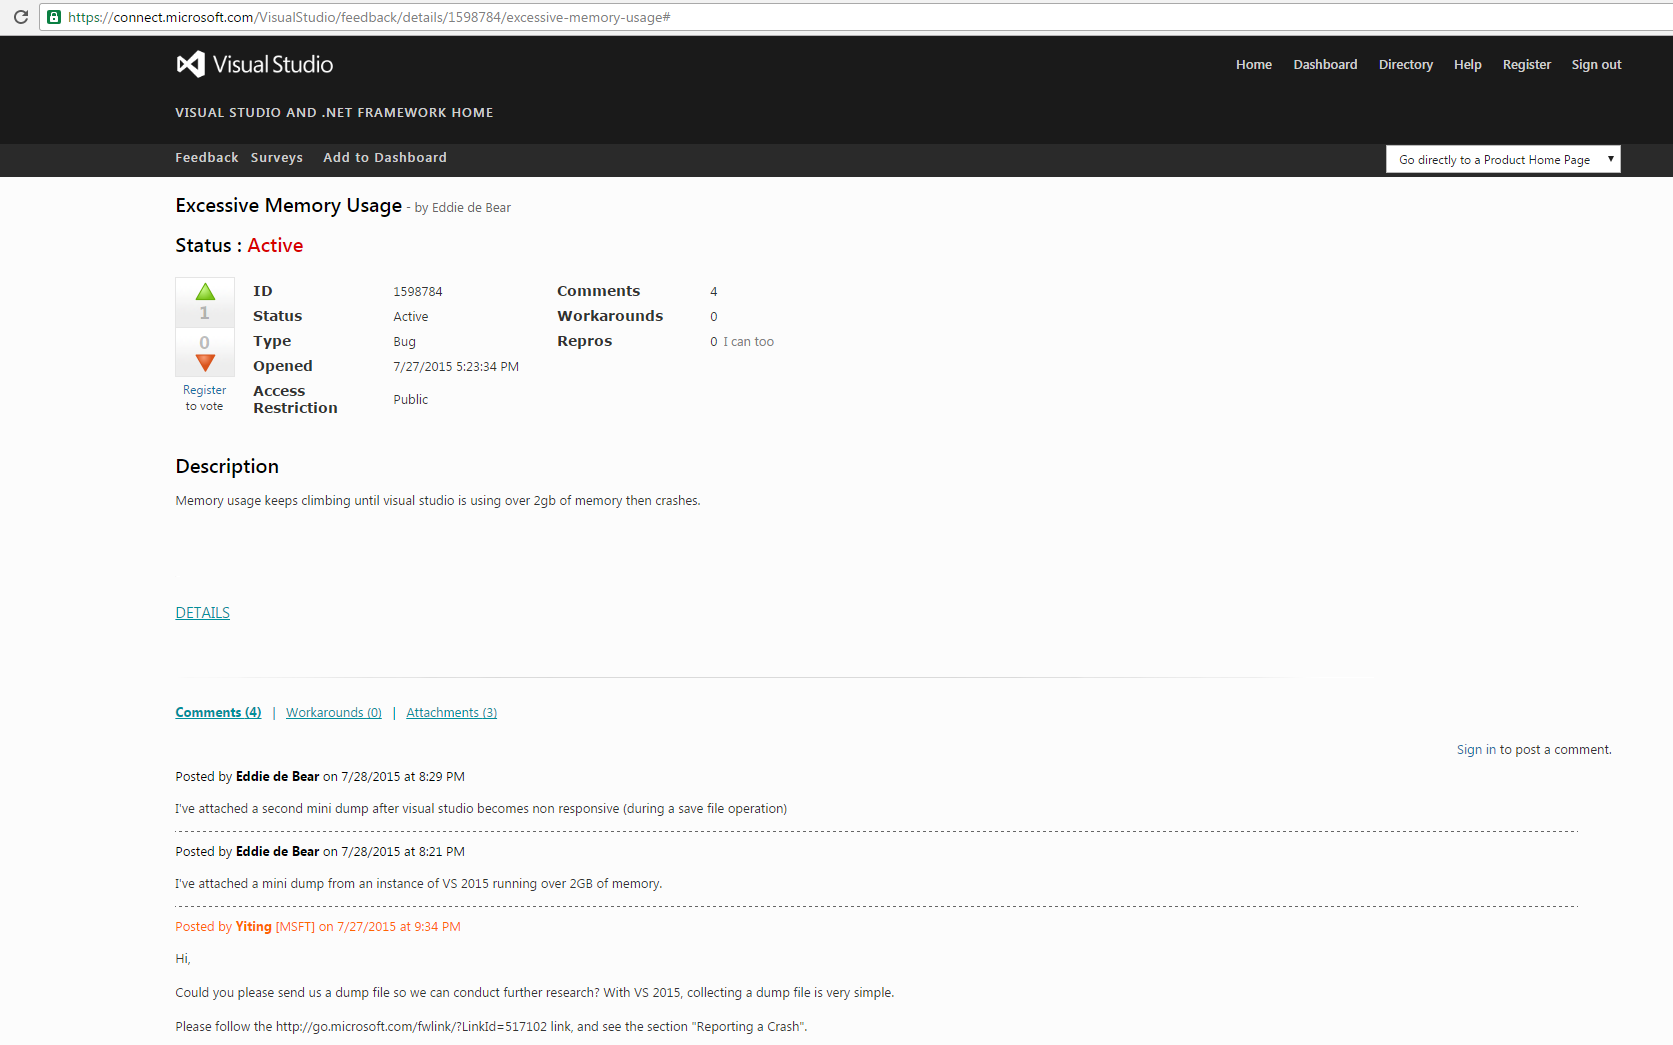Click Visual Studio and .NET Framework Home
The width and height of the screenshot is (1673, 1045).
click(x=334, y=112)
